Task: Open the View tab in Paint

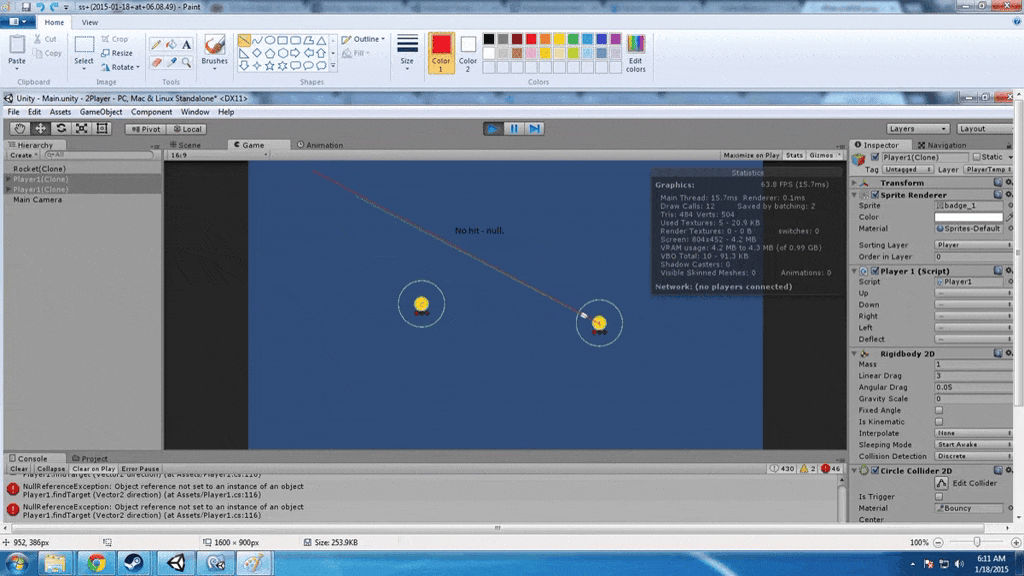Action: 90,22
